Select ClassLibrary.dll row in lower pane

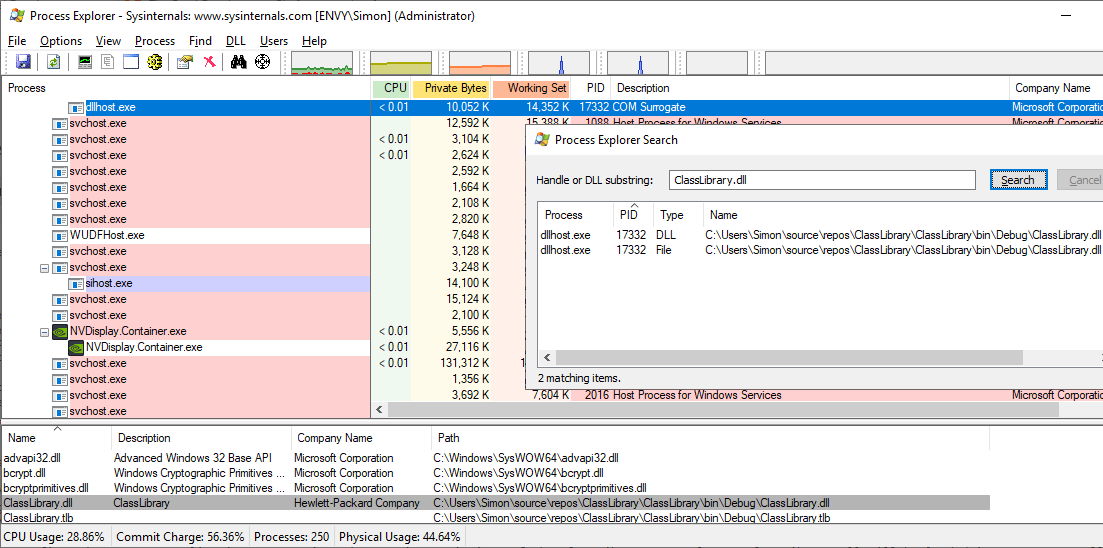point(495,503)
